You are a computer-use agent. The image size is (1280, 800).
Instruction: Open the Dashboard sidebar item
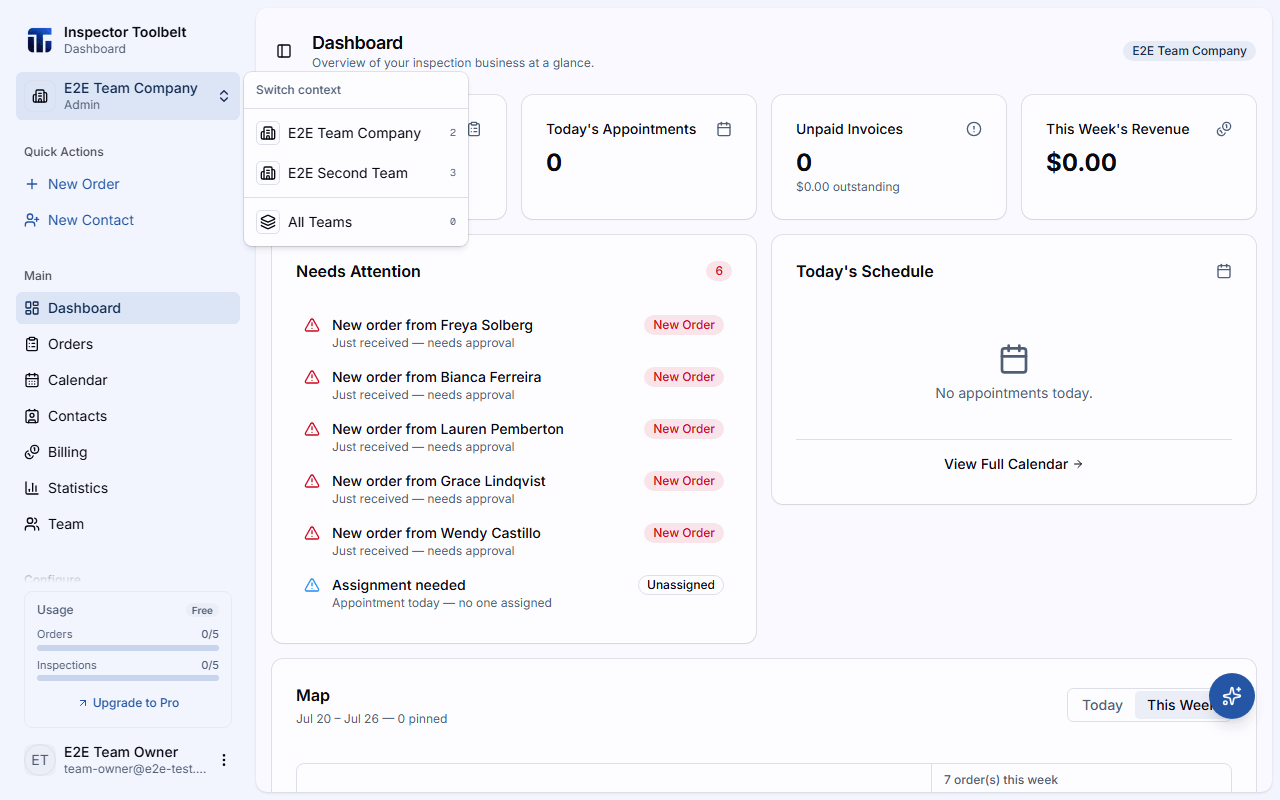[128, 308]
